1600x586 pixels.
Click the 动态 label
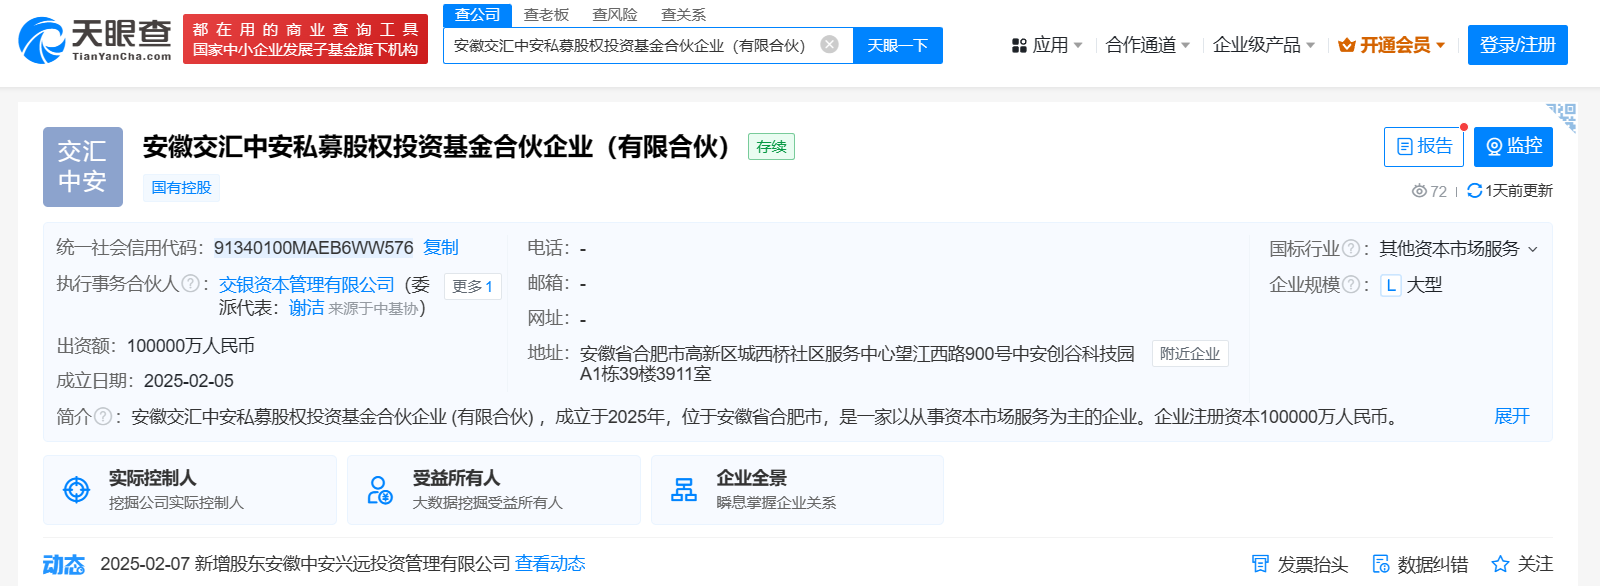point(64,565)
